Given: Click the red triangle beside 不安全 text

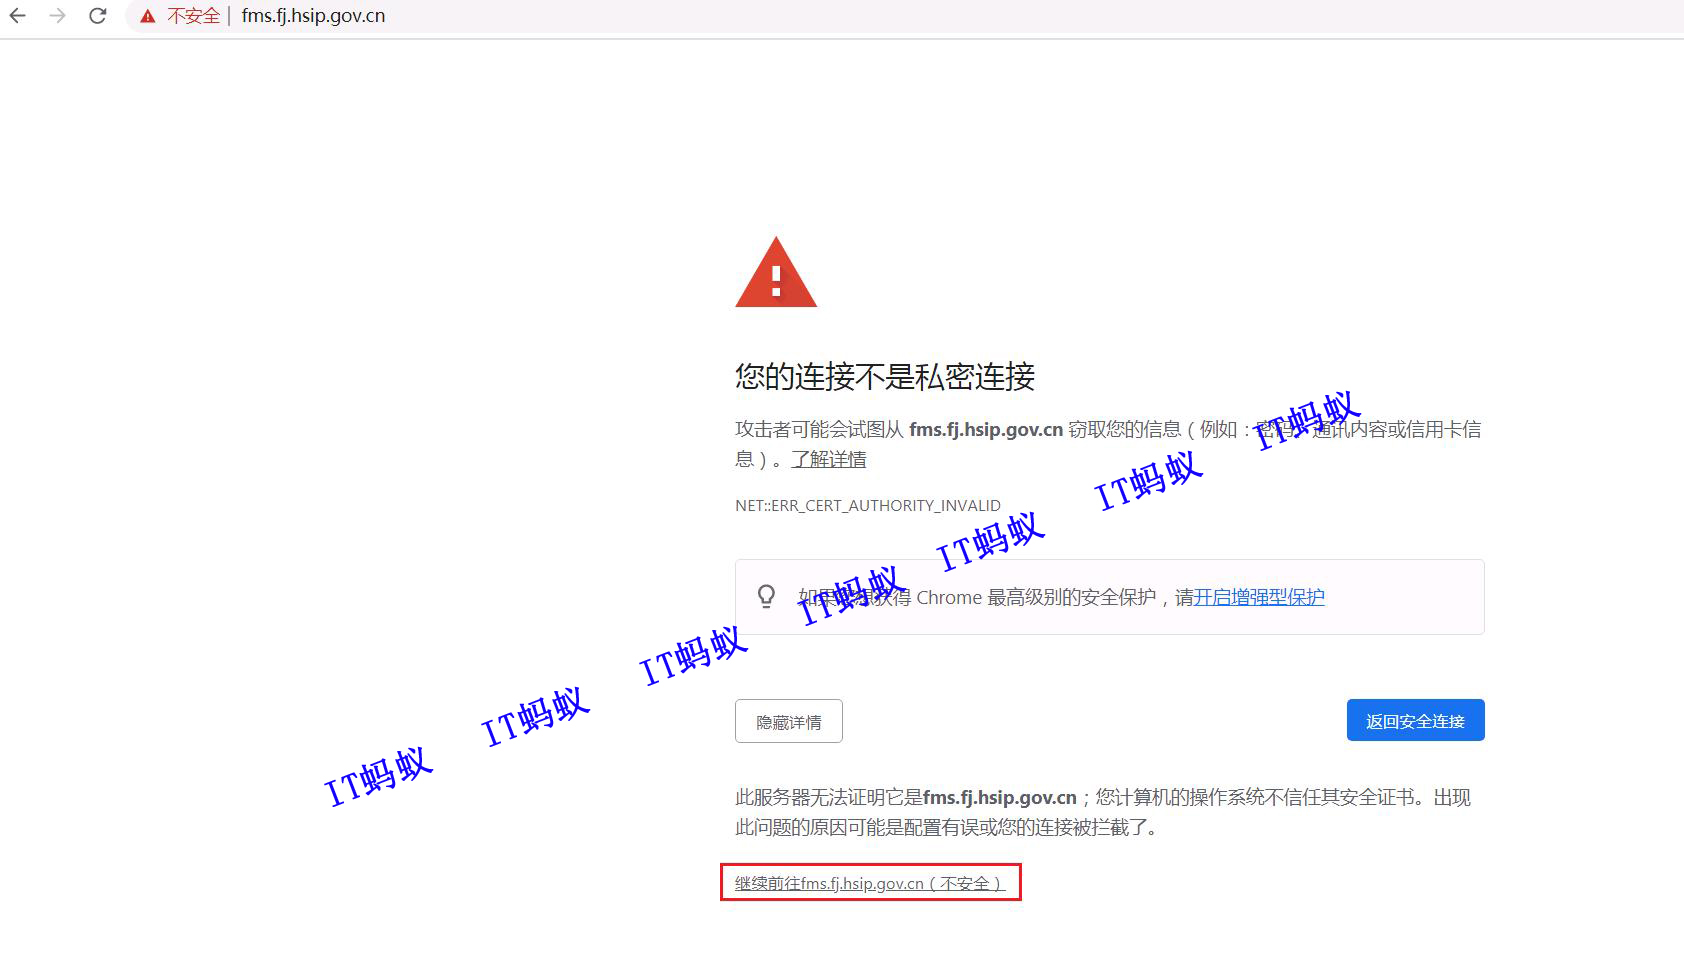Looking at the screenshot, I should click(x=148, y=16).
